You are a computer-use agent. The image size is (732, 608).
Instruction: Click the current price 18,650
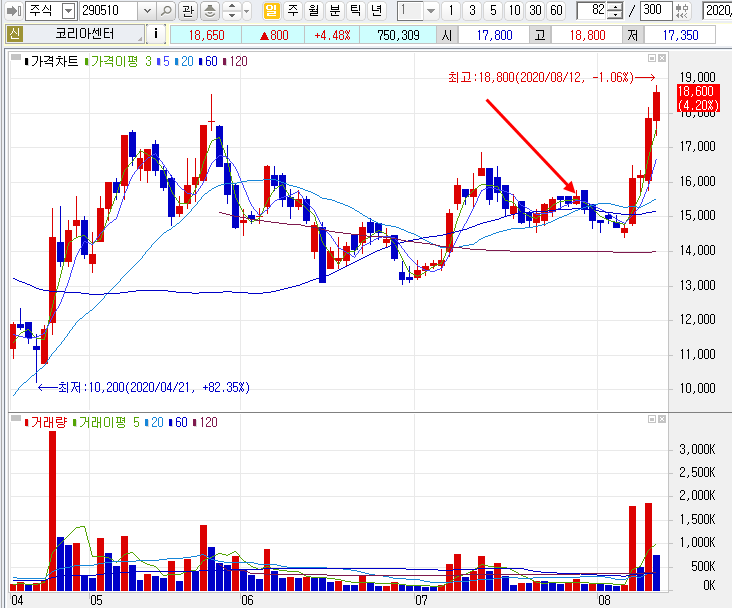click(206, 35)
